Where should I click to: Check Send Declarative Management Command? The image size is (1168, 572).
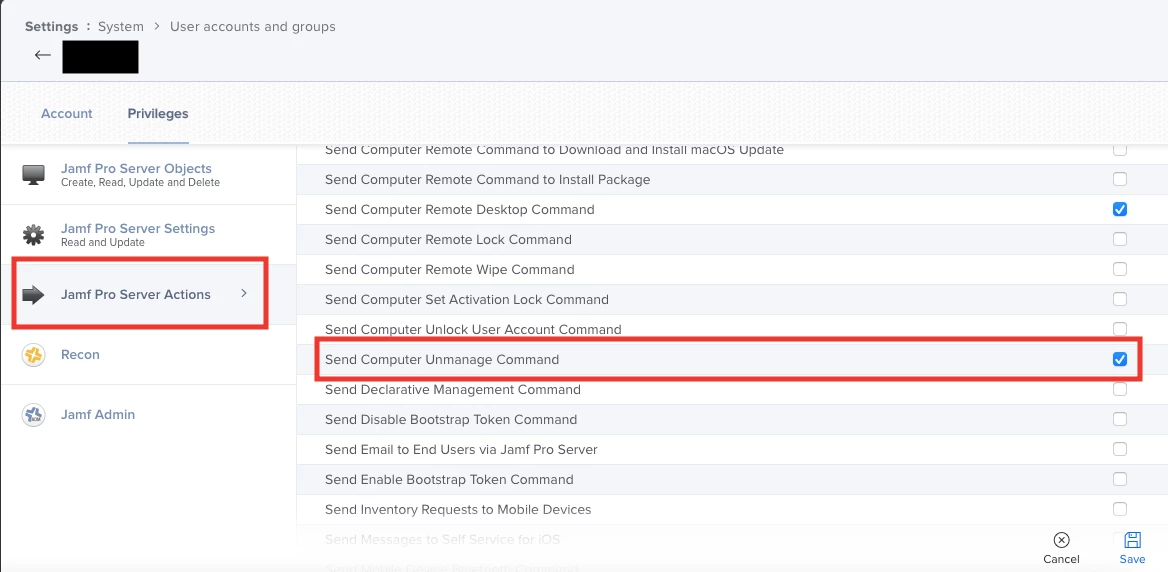pos(1120,390)
